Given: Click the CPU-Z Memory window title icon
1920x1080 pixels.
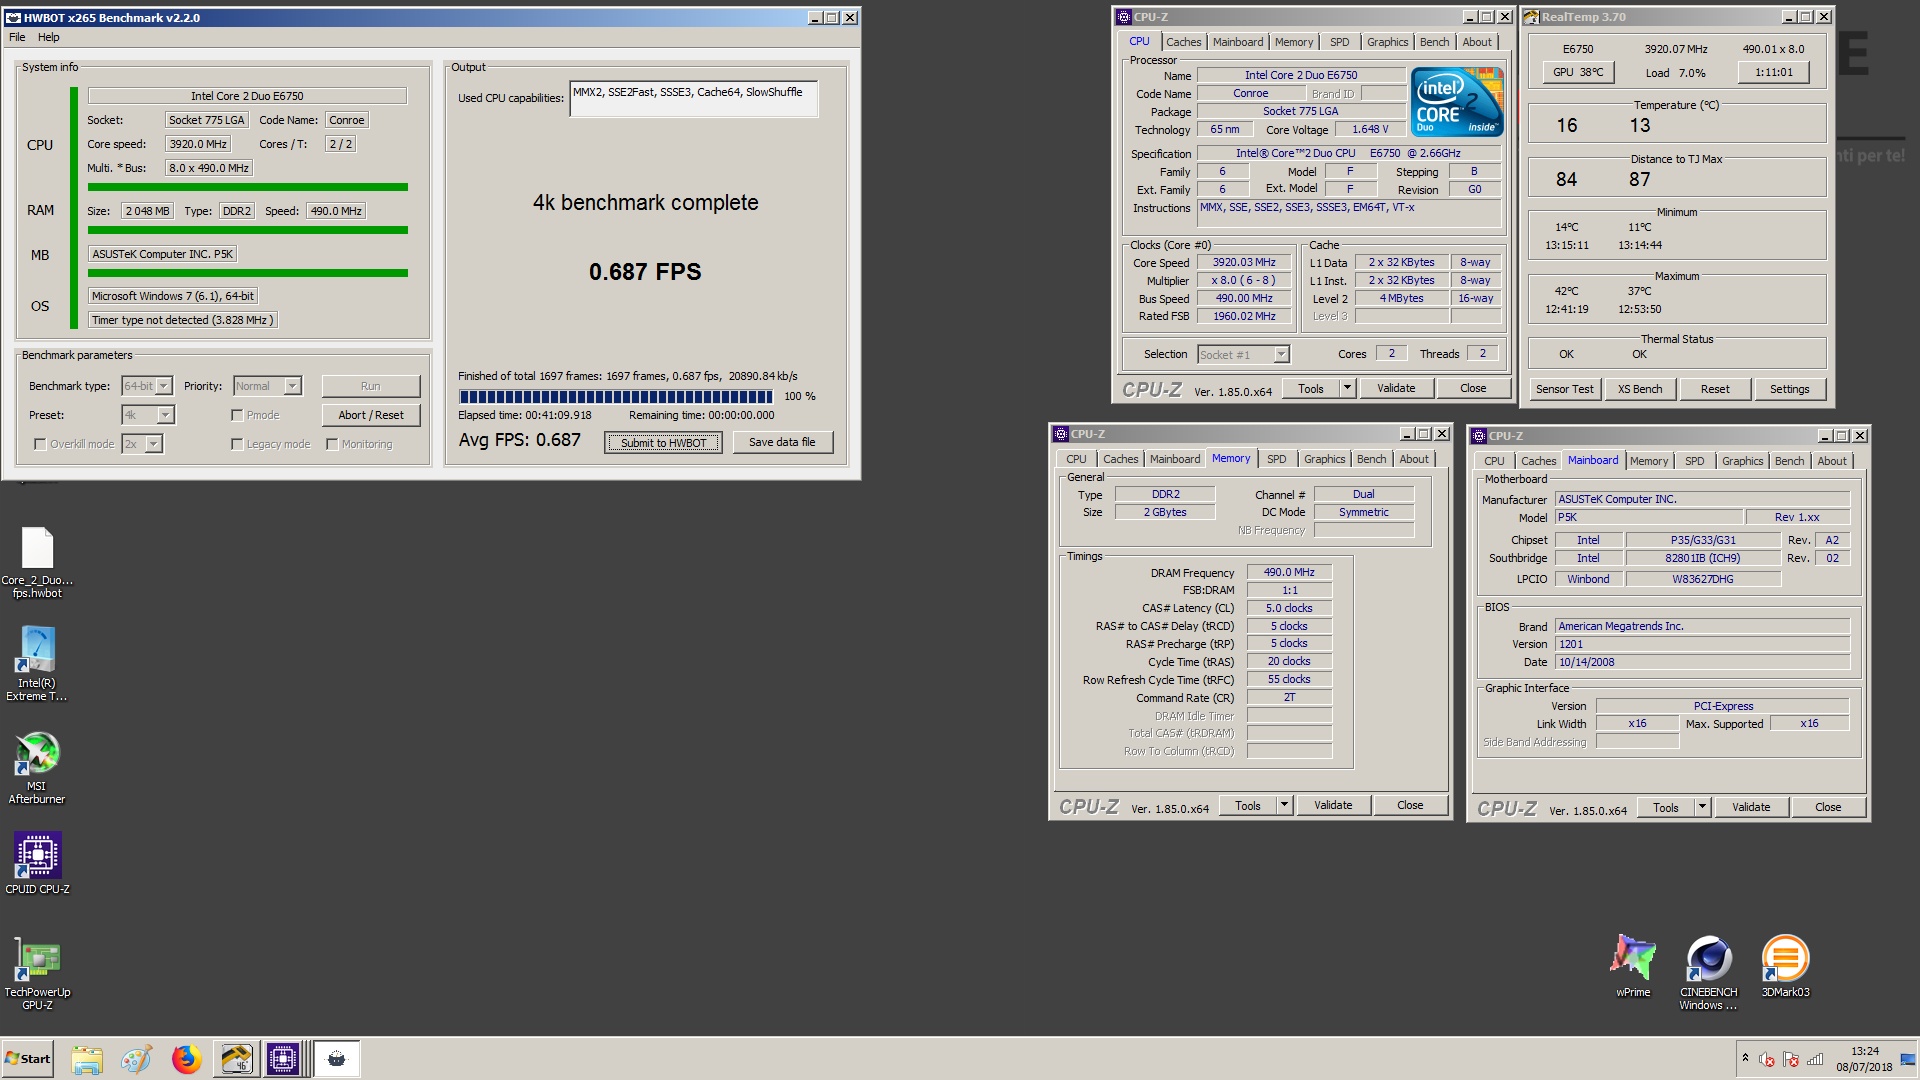Looking at the screenshot, I should [1061, 434].
